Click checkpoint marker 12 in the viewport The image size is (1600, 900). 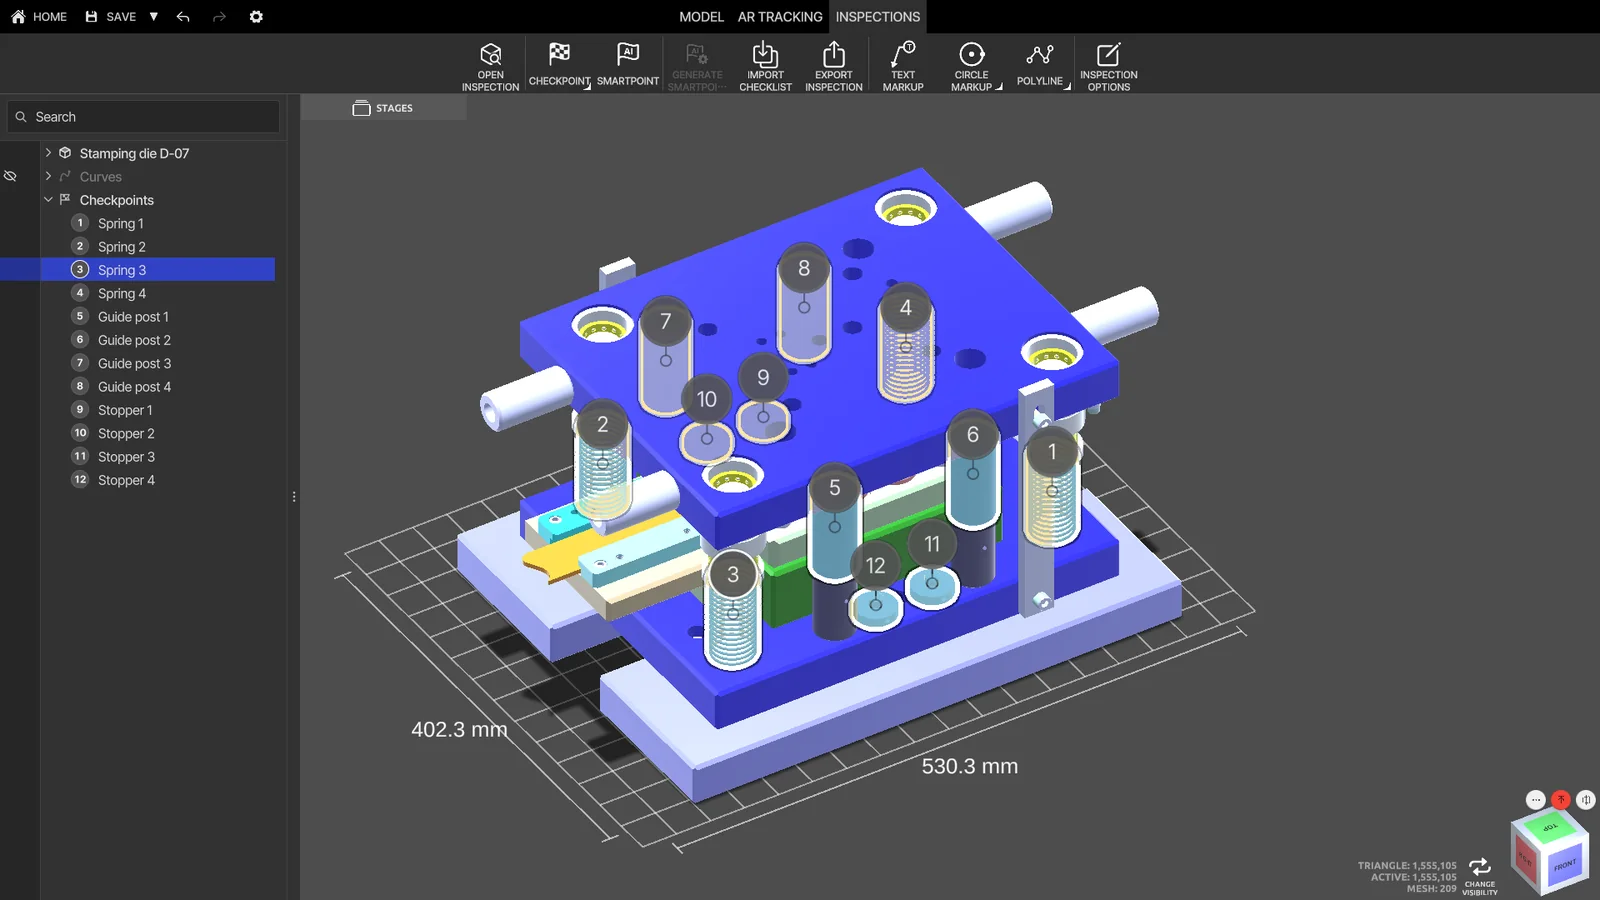tap(875, 566)
